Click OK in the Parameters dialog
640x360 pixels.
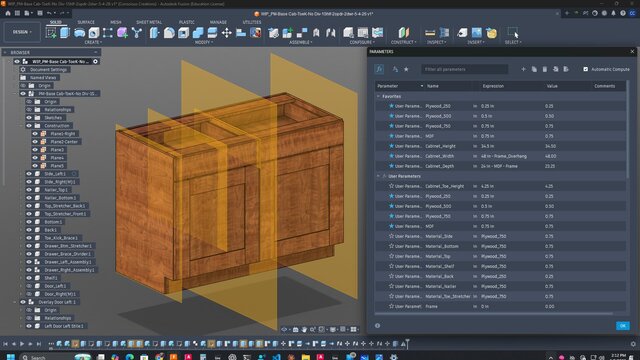(x=622, y=326)
